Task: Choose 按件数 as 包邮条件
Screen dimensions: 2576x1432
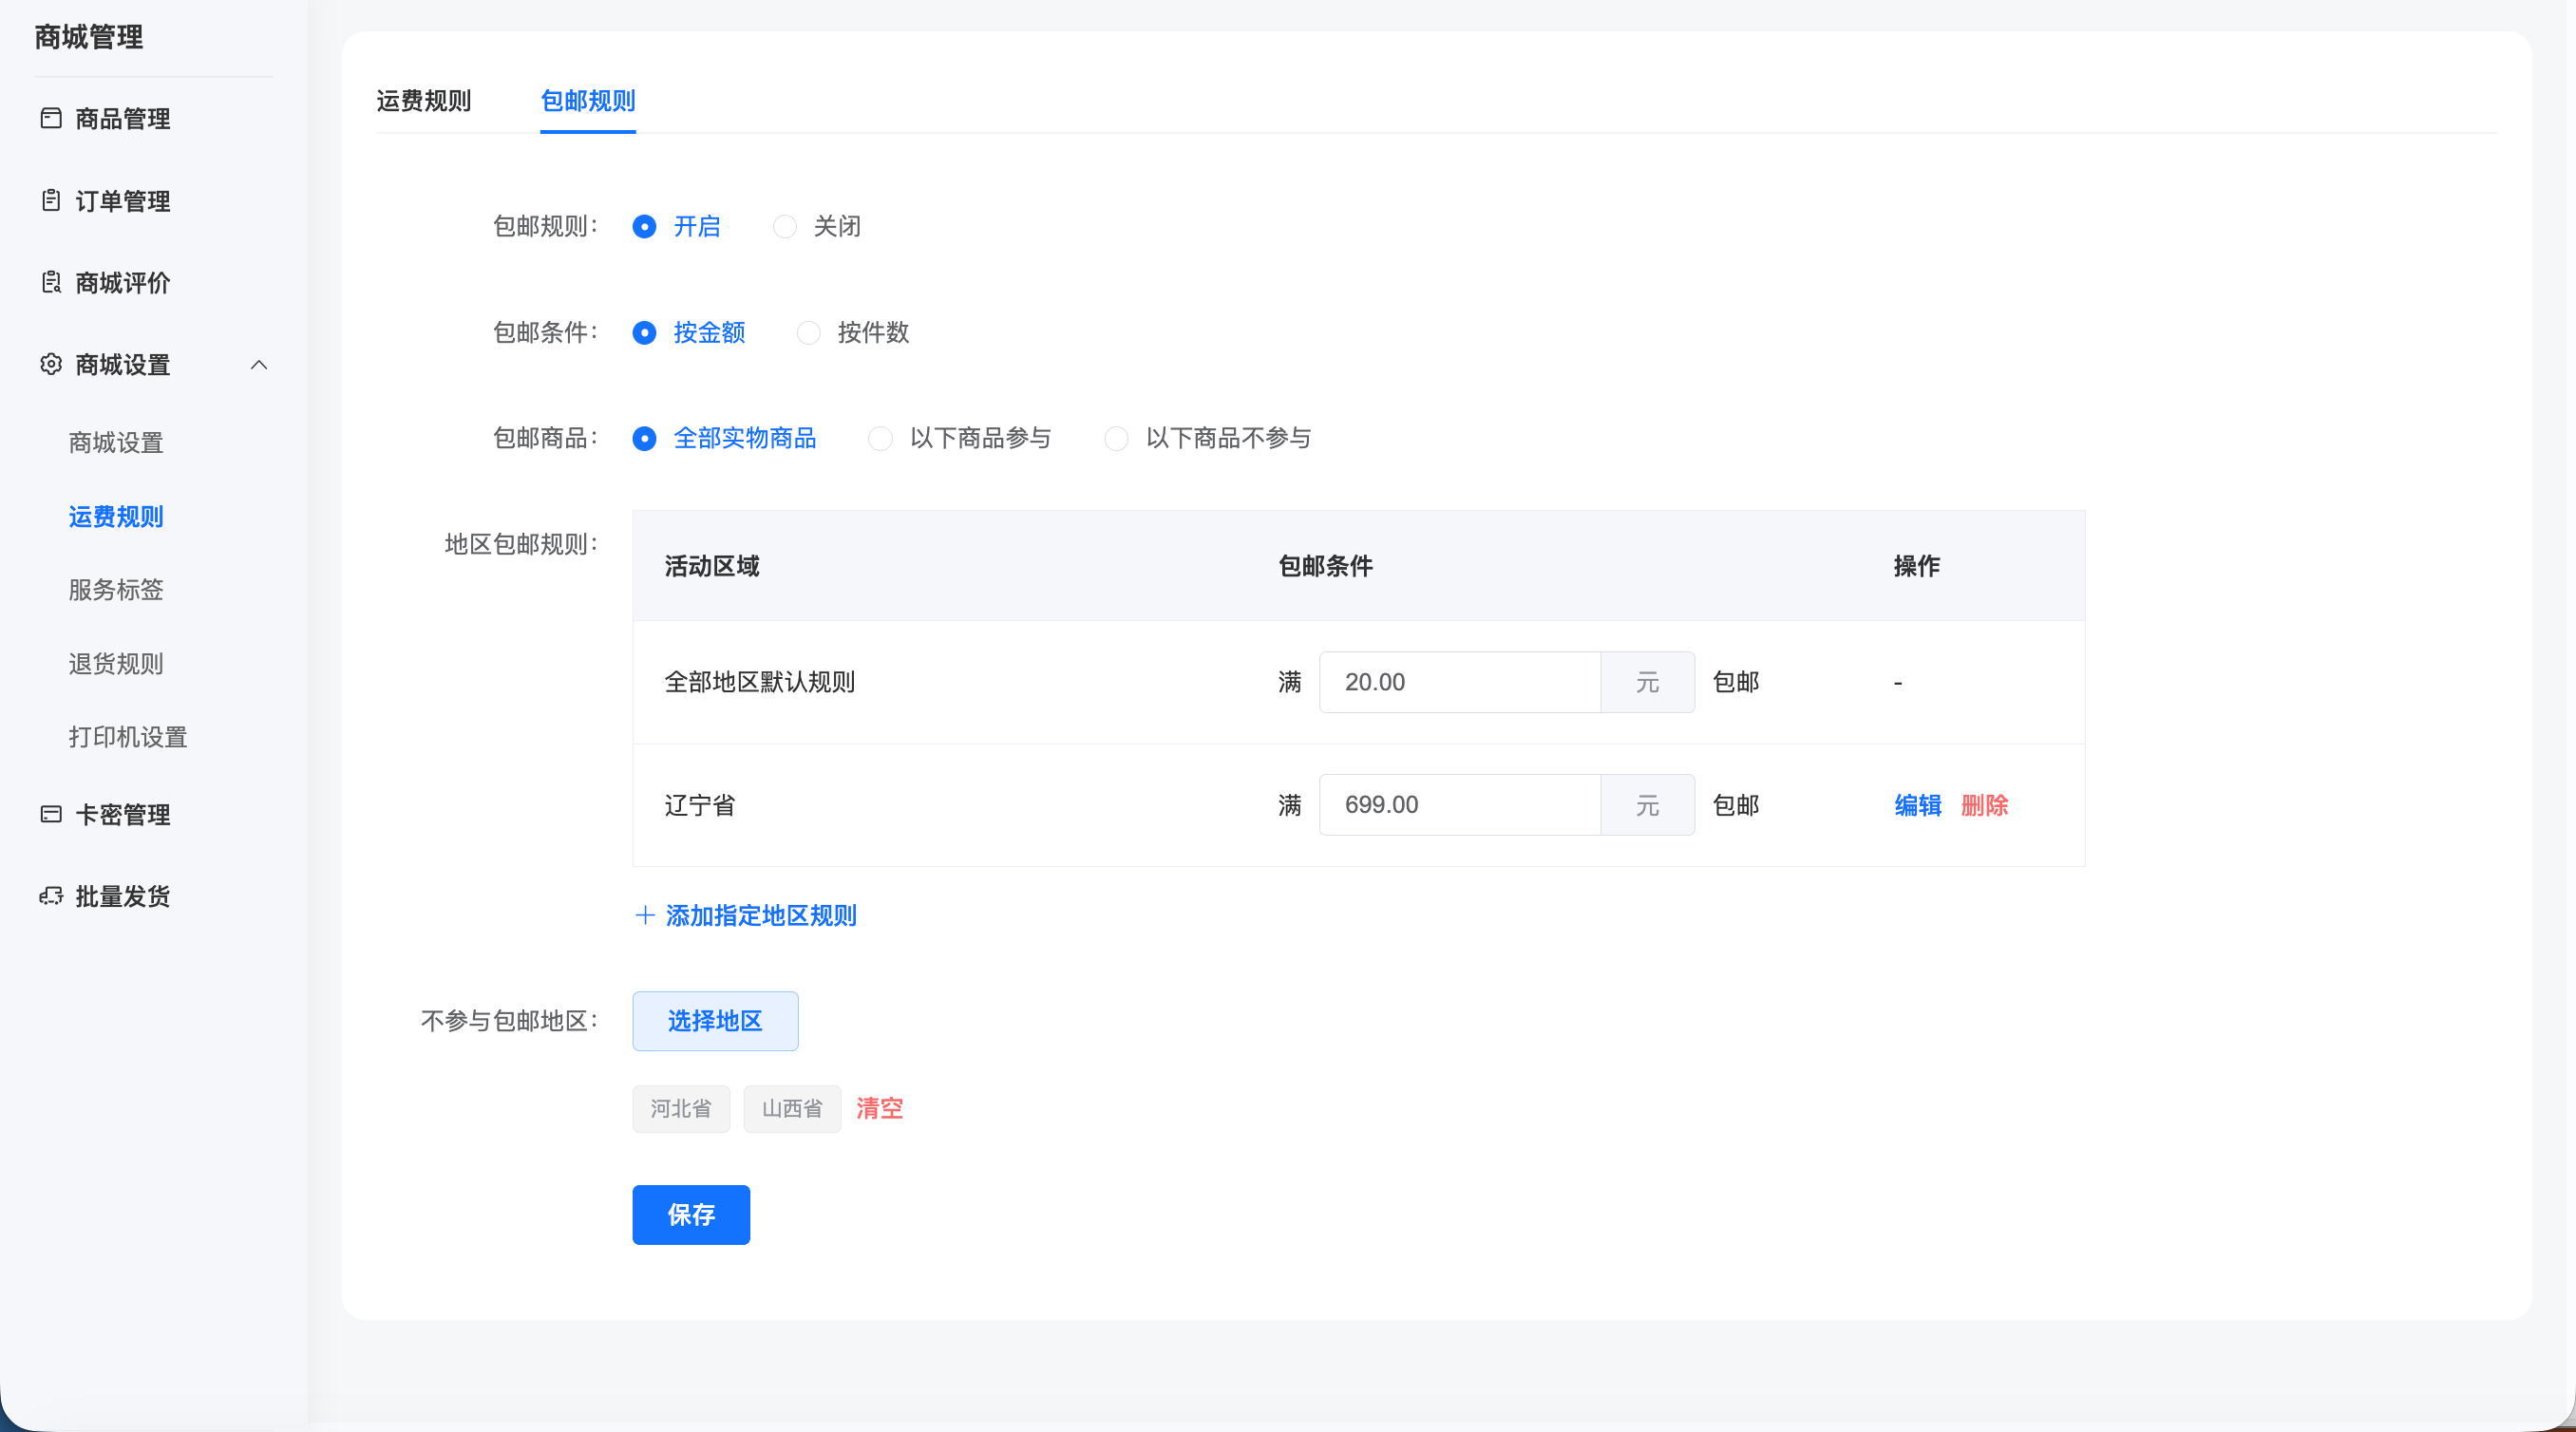Action: 809,333
